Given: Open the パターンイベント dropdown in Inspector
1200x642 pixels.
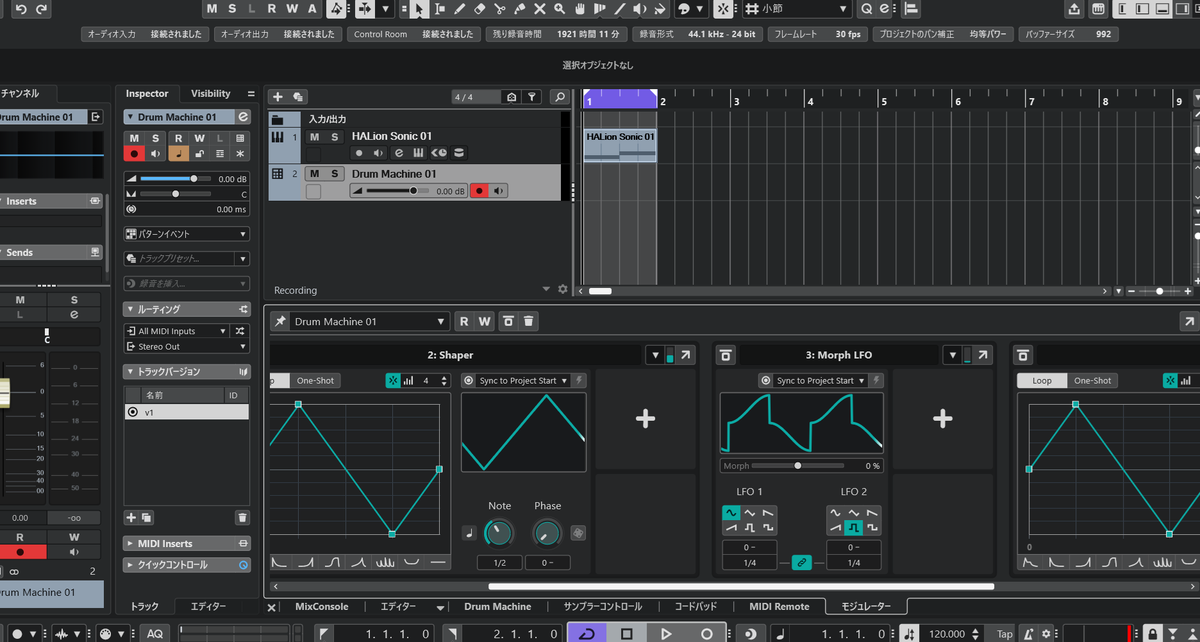Looking at the screenshot, I should pos(186,233).
